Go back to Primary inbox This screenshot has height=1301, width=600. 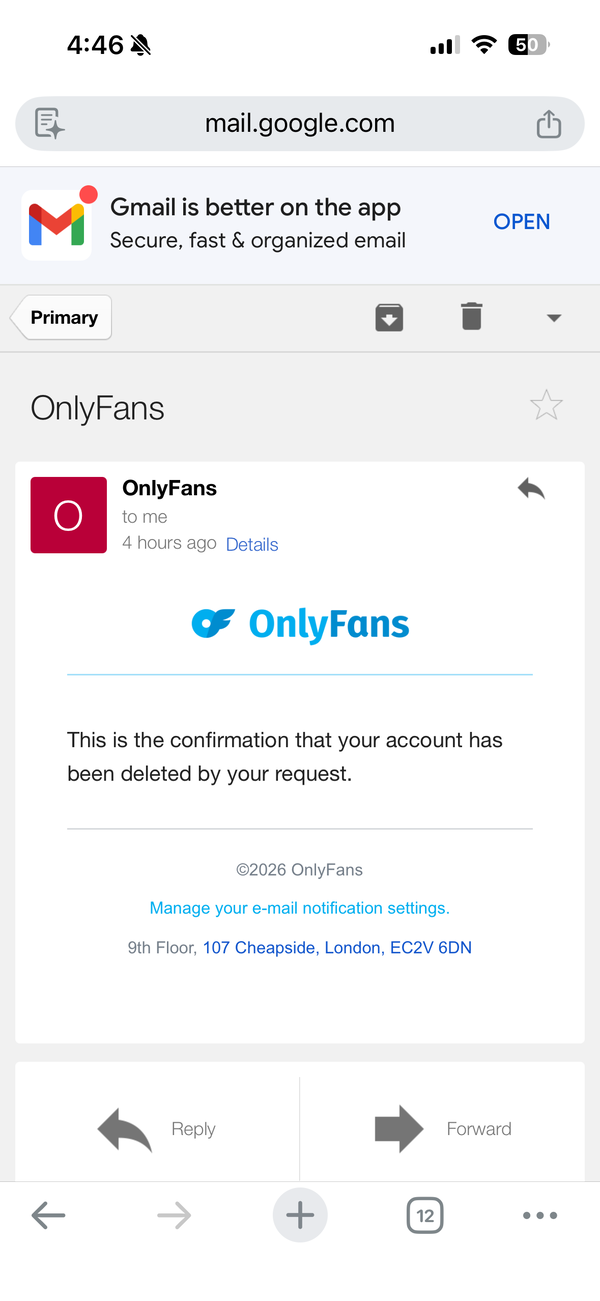click(62, 318)
